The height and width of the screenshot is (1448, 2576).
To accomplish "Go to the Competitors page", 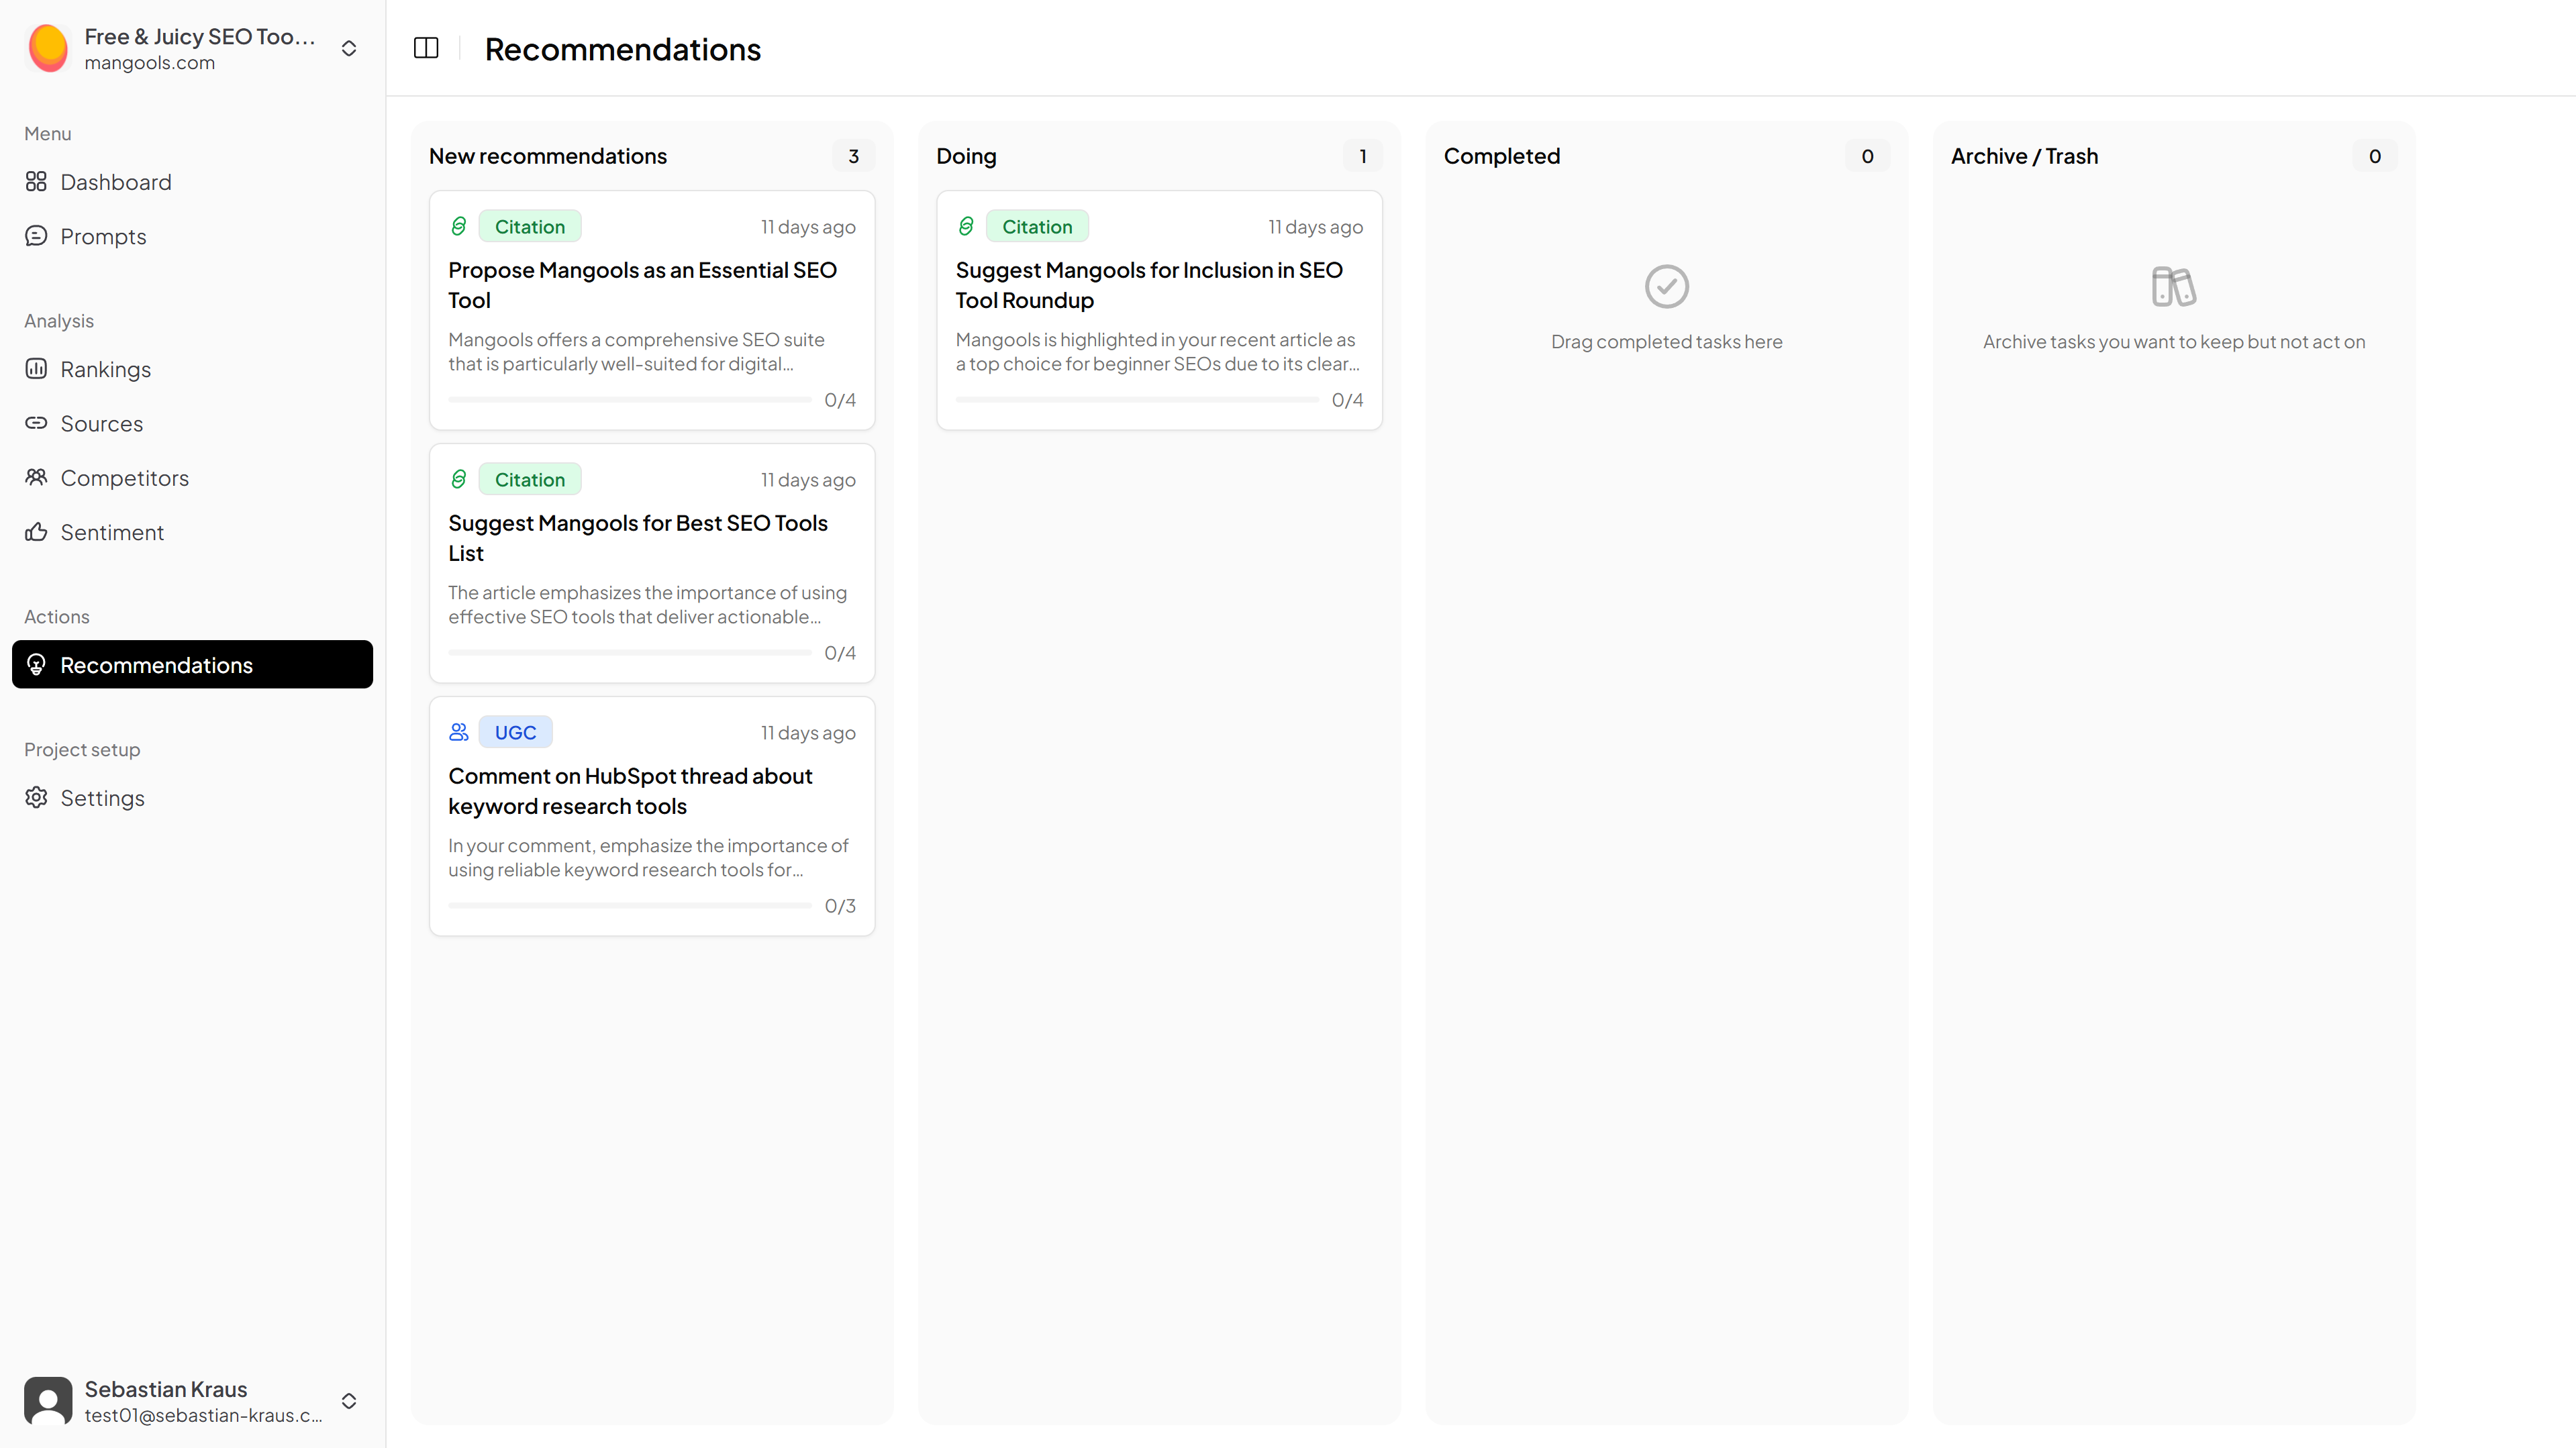I will [124, 478].
